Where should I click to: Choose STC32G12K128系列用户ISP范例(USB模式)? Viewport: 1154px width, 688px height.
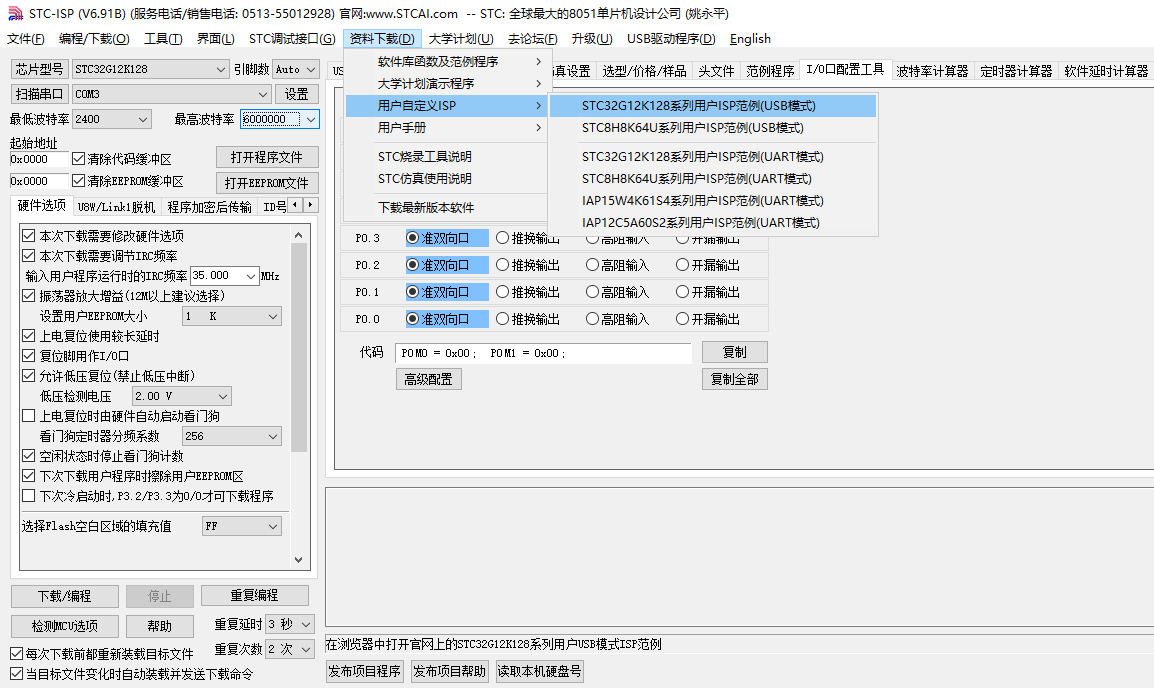712,106
